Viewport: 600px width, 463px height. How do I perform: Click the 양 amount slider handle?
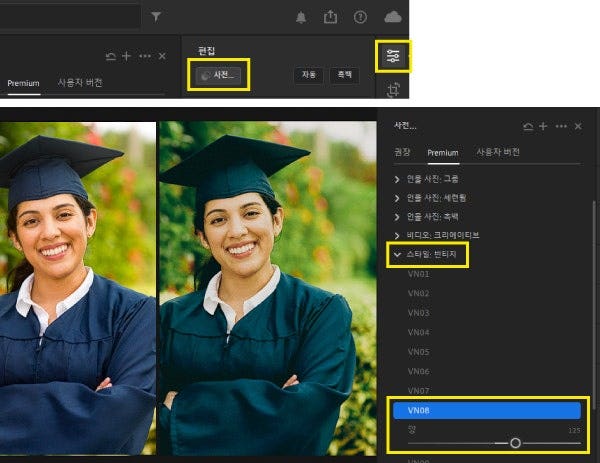tap(515, 443)
